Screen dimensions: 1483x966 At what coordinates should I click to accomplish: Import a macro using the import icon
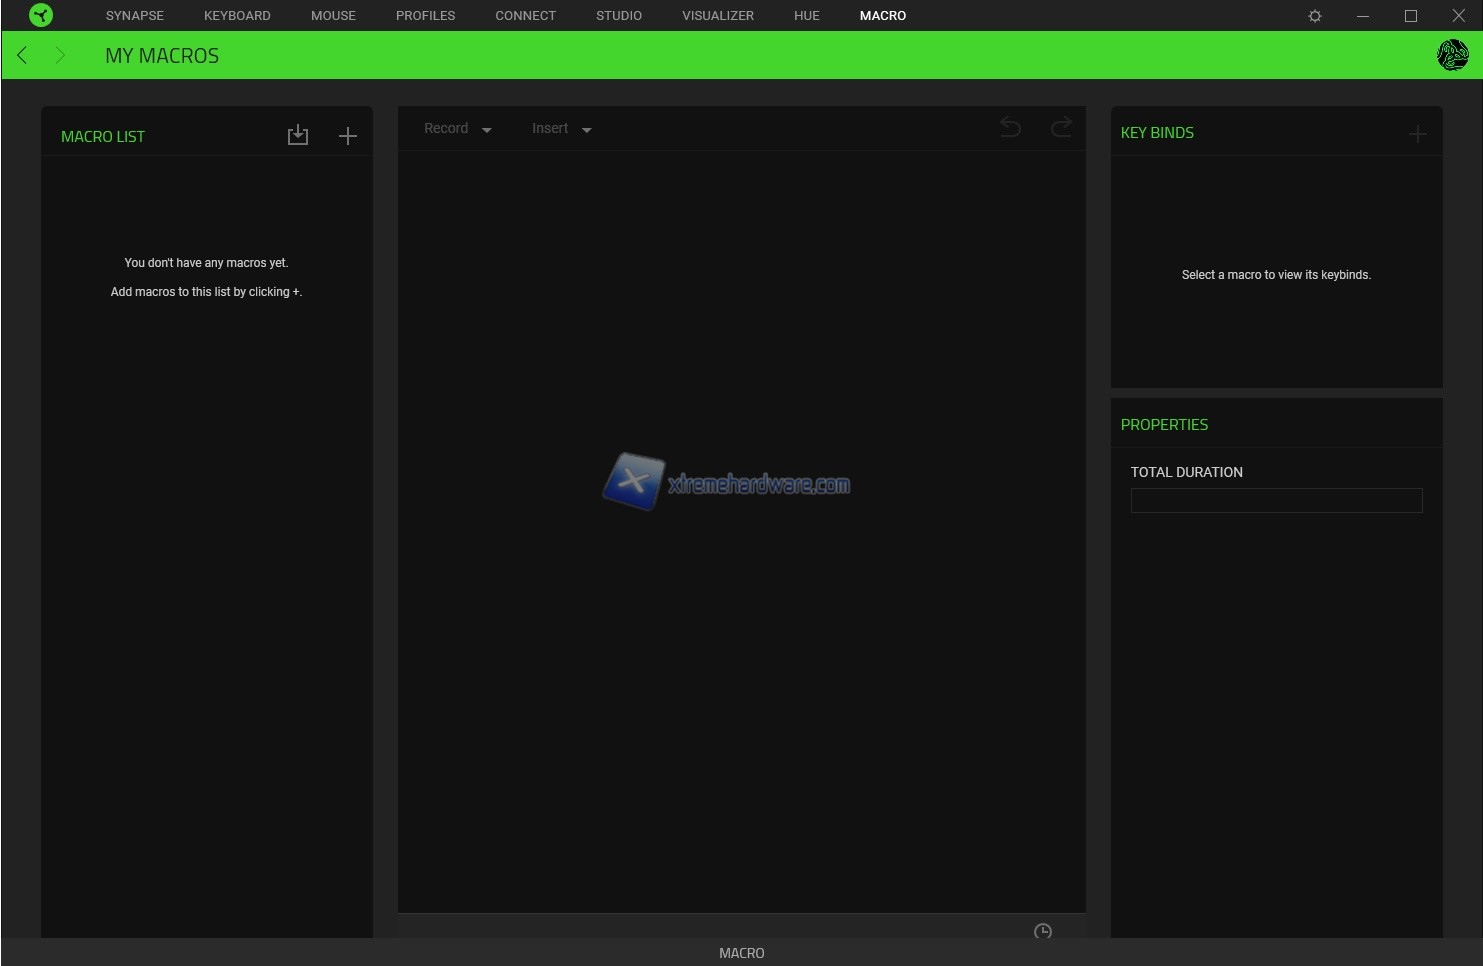(298, 136)
